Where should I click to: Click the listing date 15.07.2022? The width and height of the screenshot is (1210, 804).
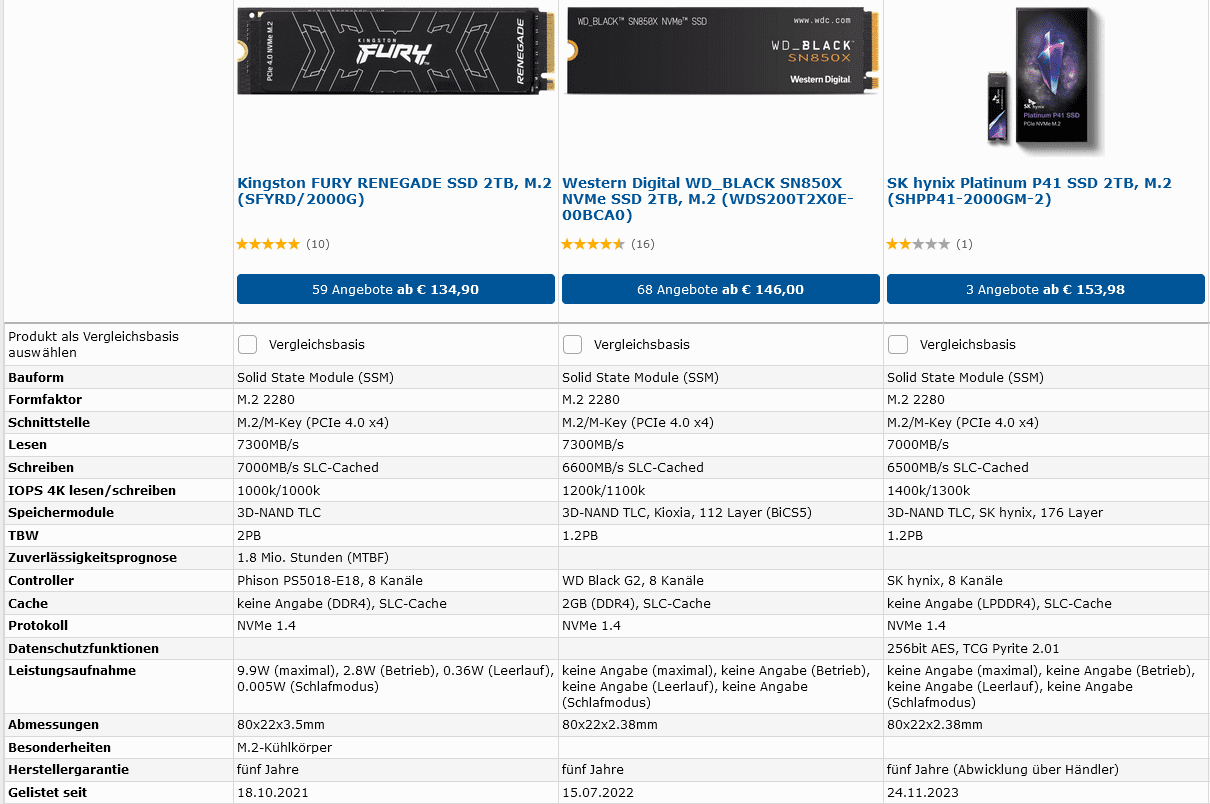coord(598,792)
